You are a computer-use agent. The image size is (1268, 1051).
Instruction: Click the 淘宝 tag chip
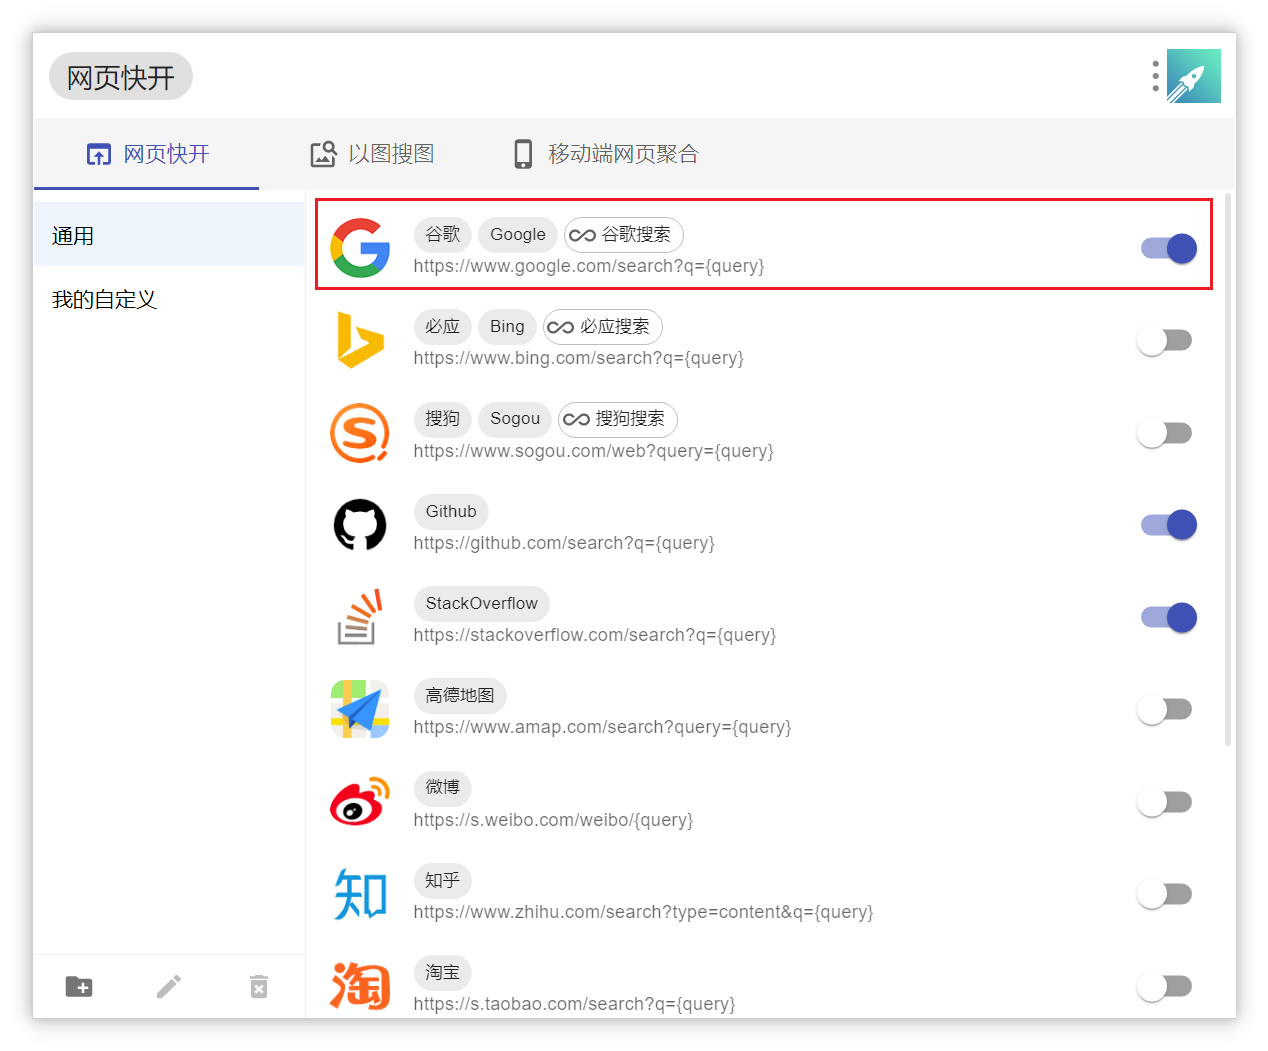(443, 973)
